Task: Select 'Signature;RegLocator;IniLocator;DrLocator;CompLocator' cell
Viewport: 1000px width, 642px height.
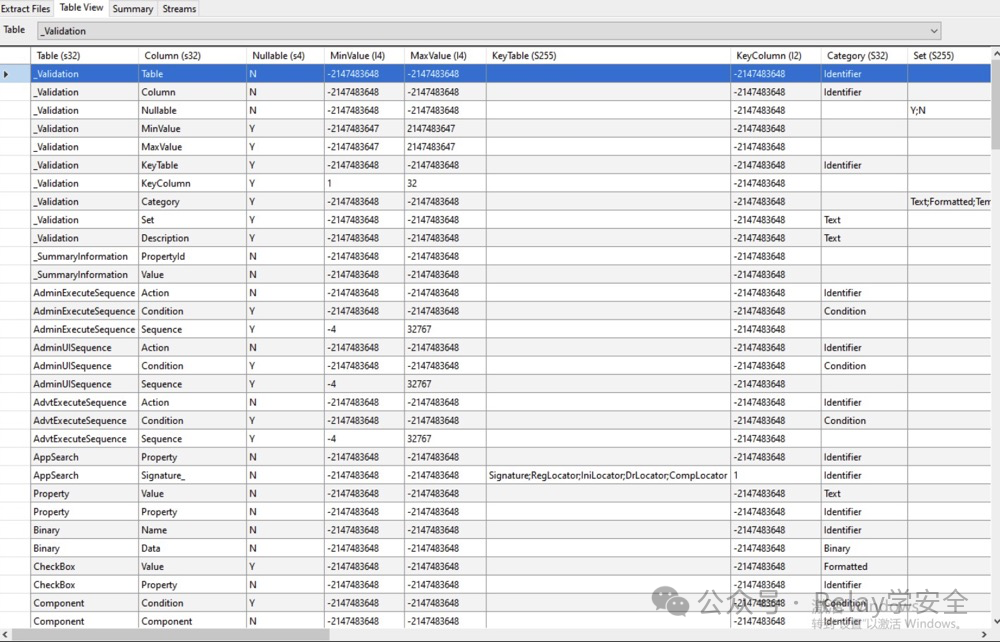Action: tap(608, 476)
